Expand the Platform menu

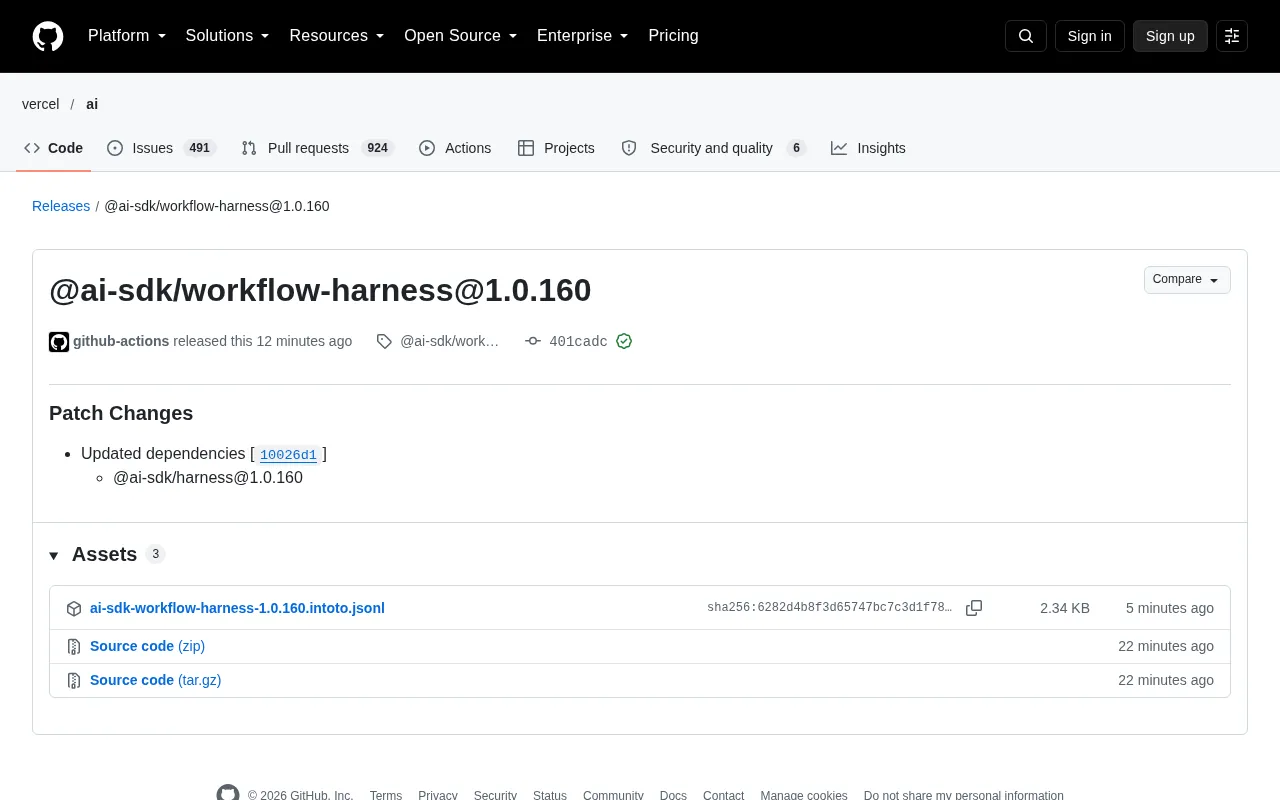point(127,36)
